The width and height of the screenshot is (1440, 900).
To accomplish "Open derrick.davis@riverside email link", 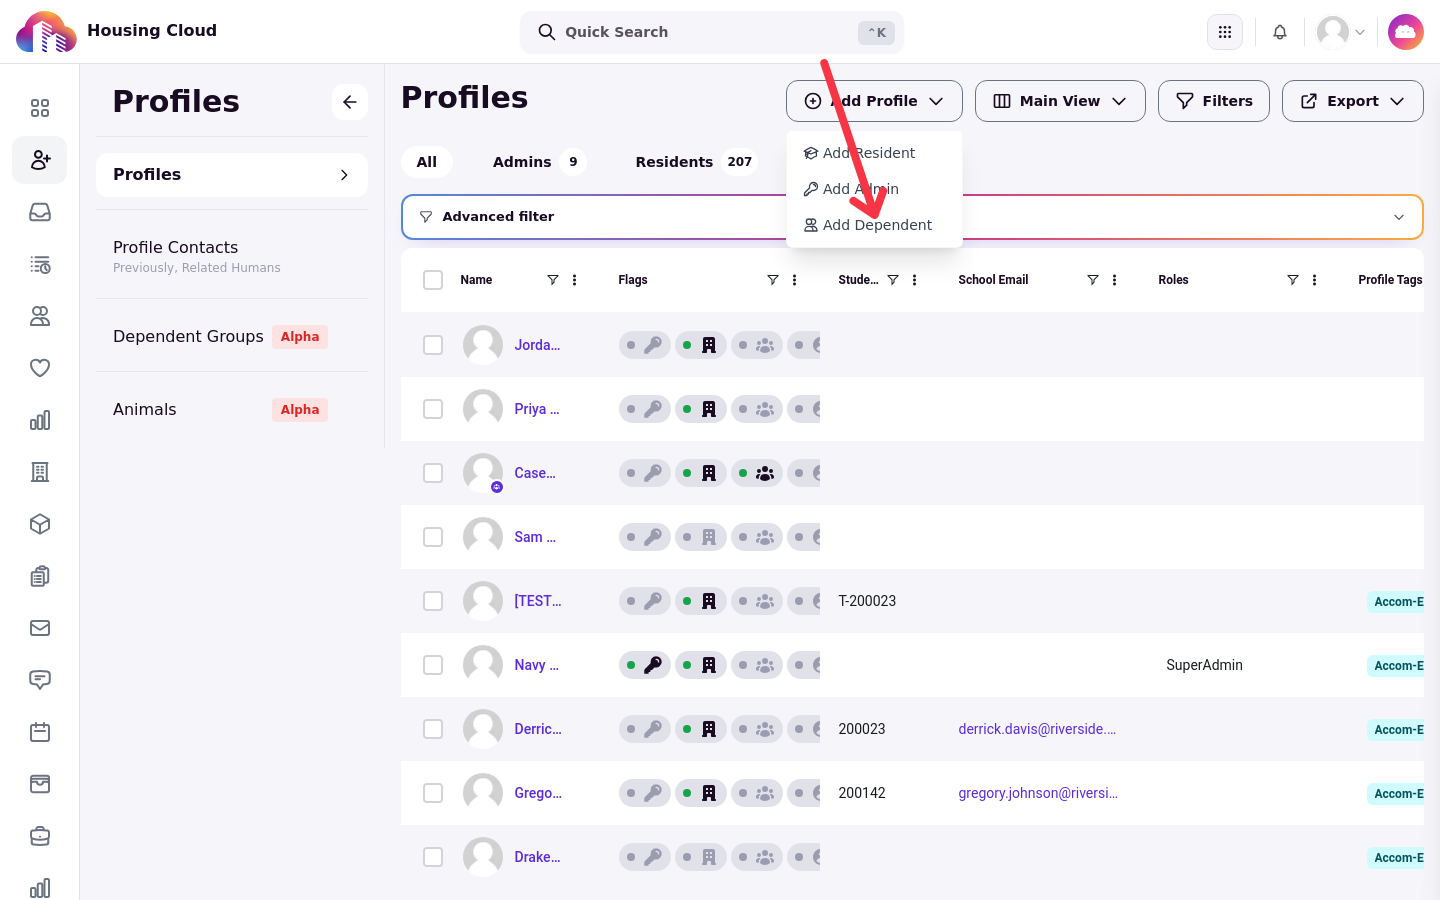I will (x=1037, y=729).
